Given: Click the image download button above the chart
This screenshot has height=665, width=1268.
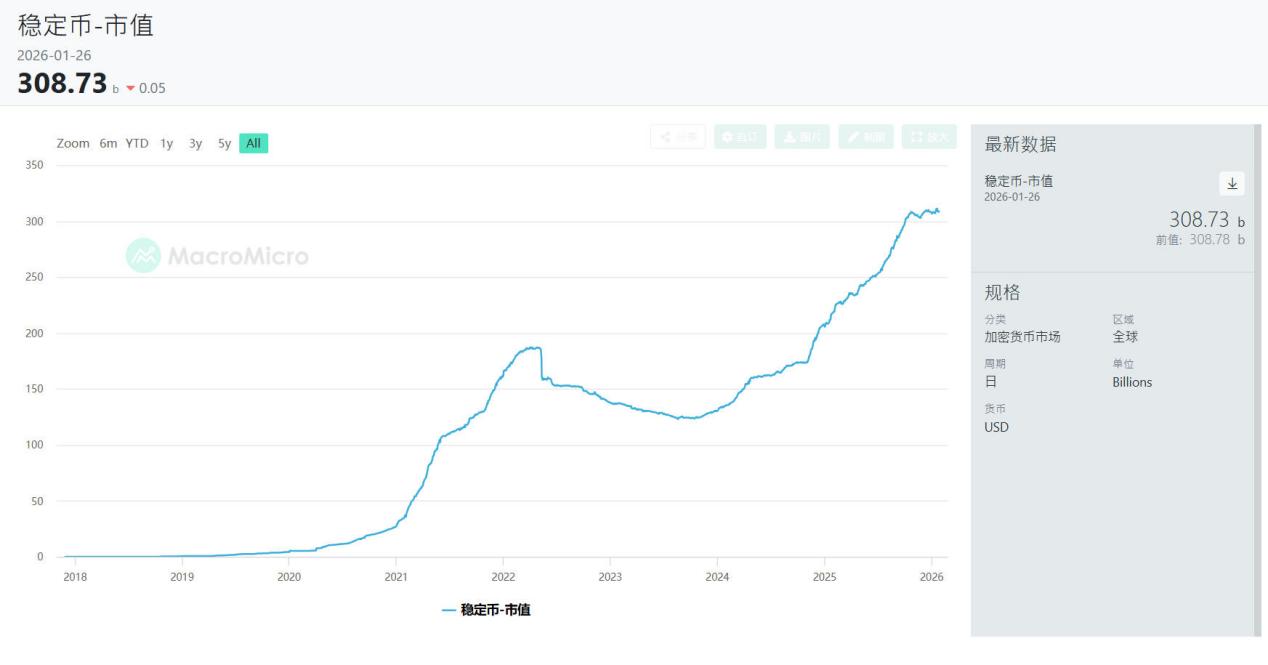Looking at the screenshot, I should coord(802,137).
